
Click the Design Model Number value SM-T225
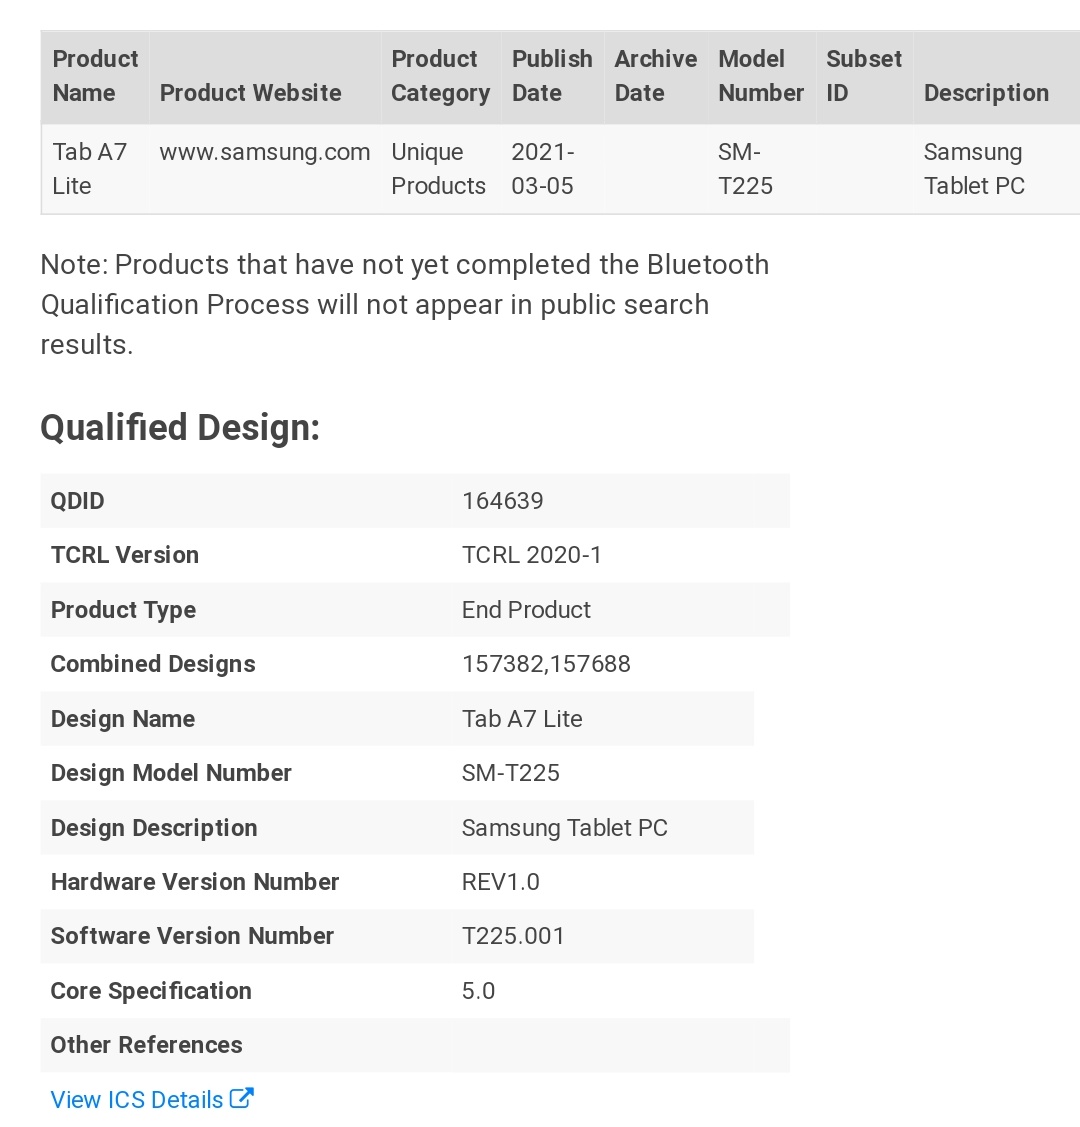click(x=510, y=773)
